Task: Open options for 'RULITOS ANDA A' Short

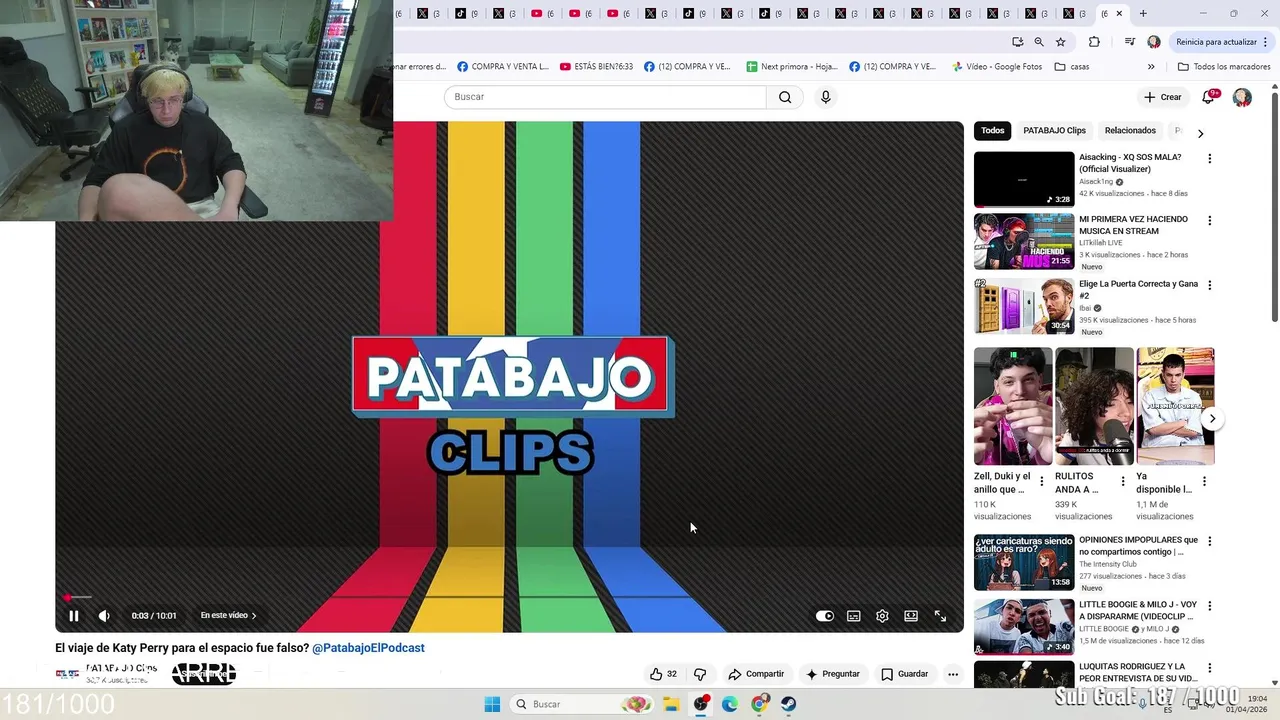Action: point(1122,481)
